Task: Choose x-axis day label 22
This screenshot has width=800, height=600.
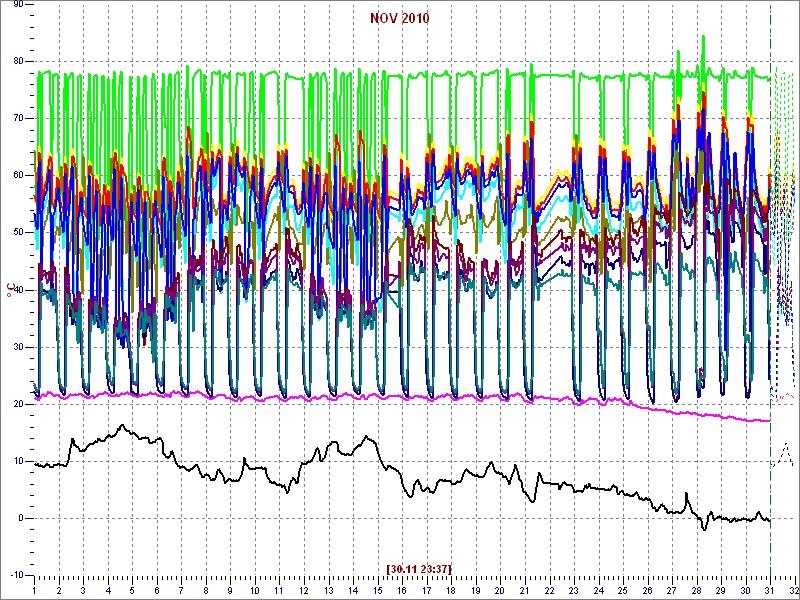Action: coord(549,590)
